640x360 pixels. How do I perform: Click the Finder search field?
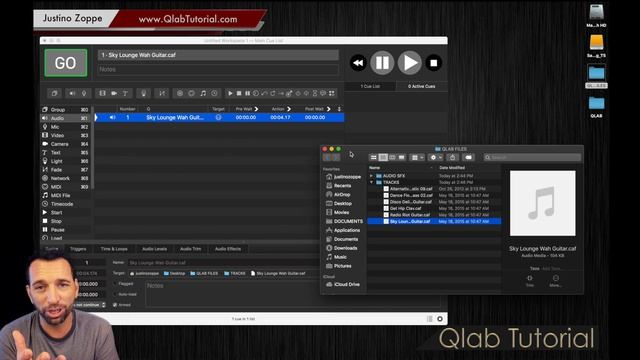pyautogui.click(x=532, y=157)
